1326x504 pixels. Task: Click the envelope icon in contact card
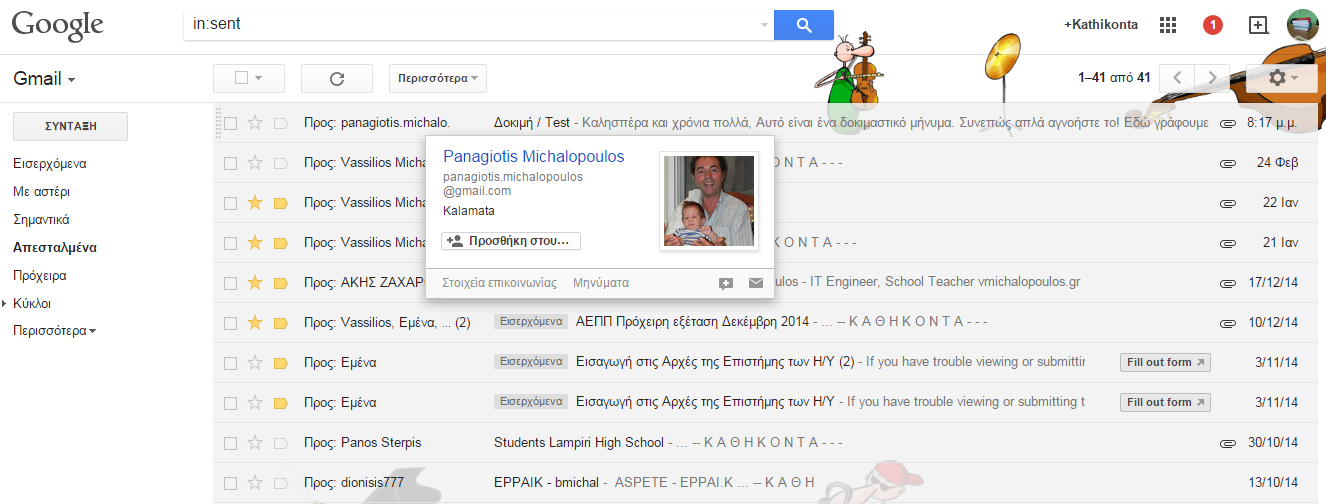point(756,283)
